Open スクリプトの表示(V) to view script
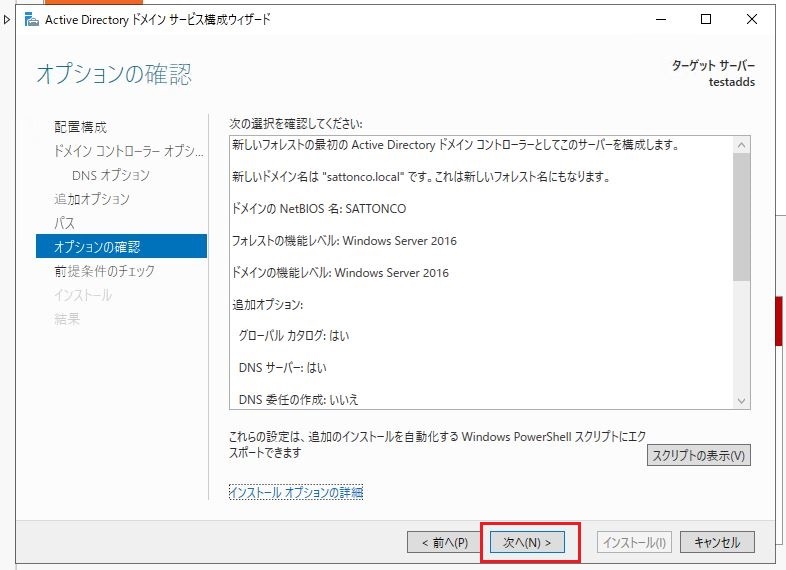The width and height of the screenshot is (786, 570). [x=698, y=455]
